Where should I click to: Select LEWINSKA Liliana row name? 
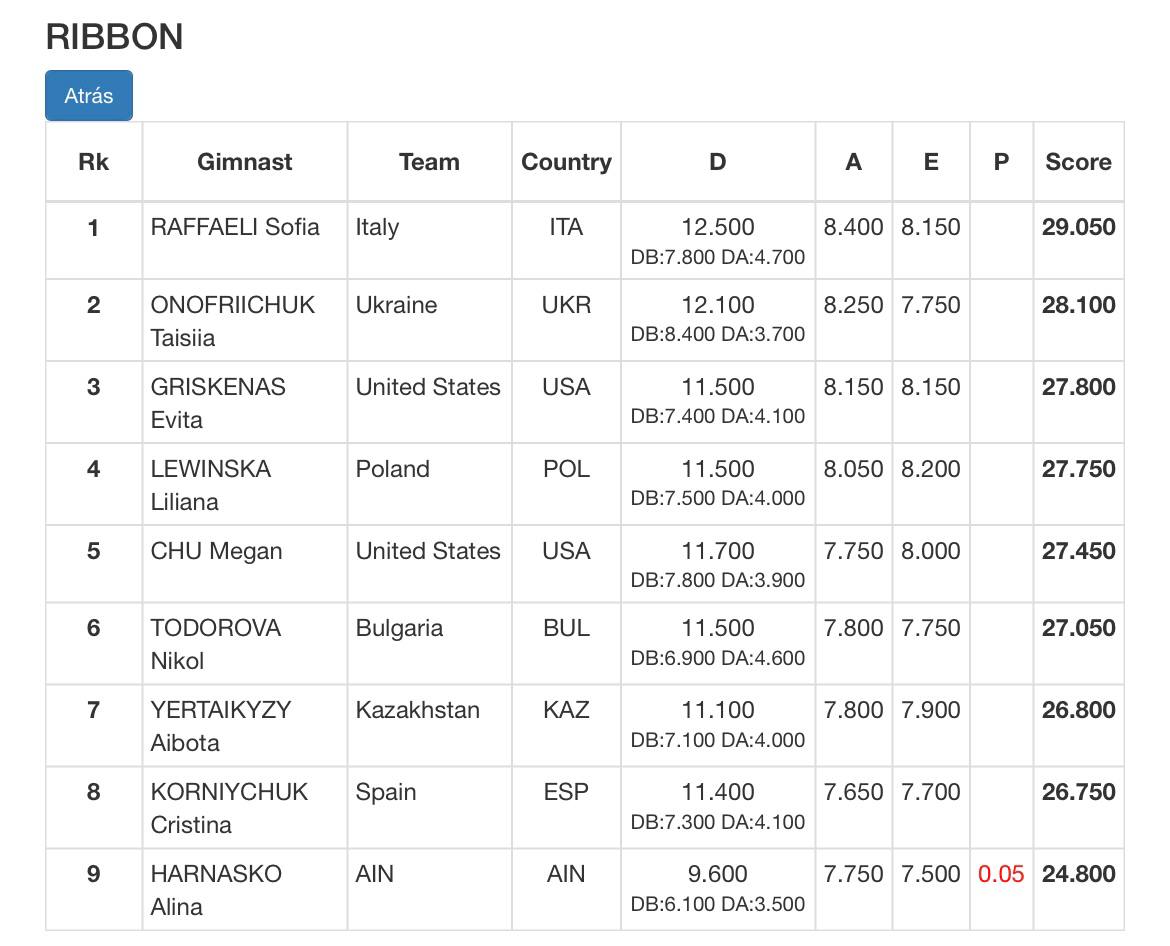click(x=210, y=485)
